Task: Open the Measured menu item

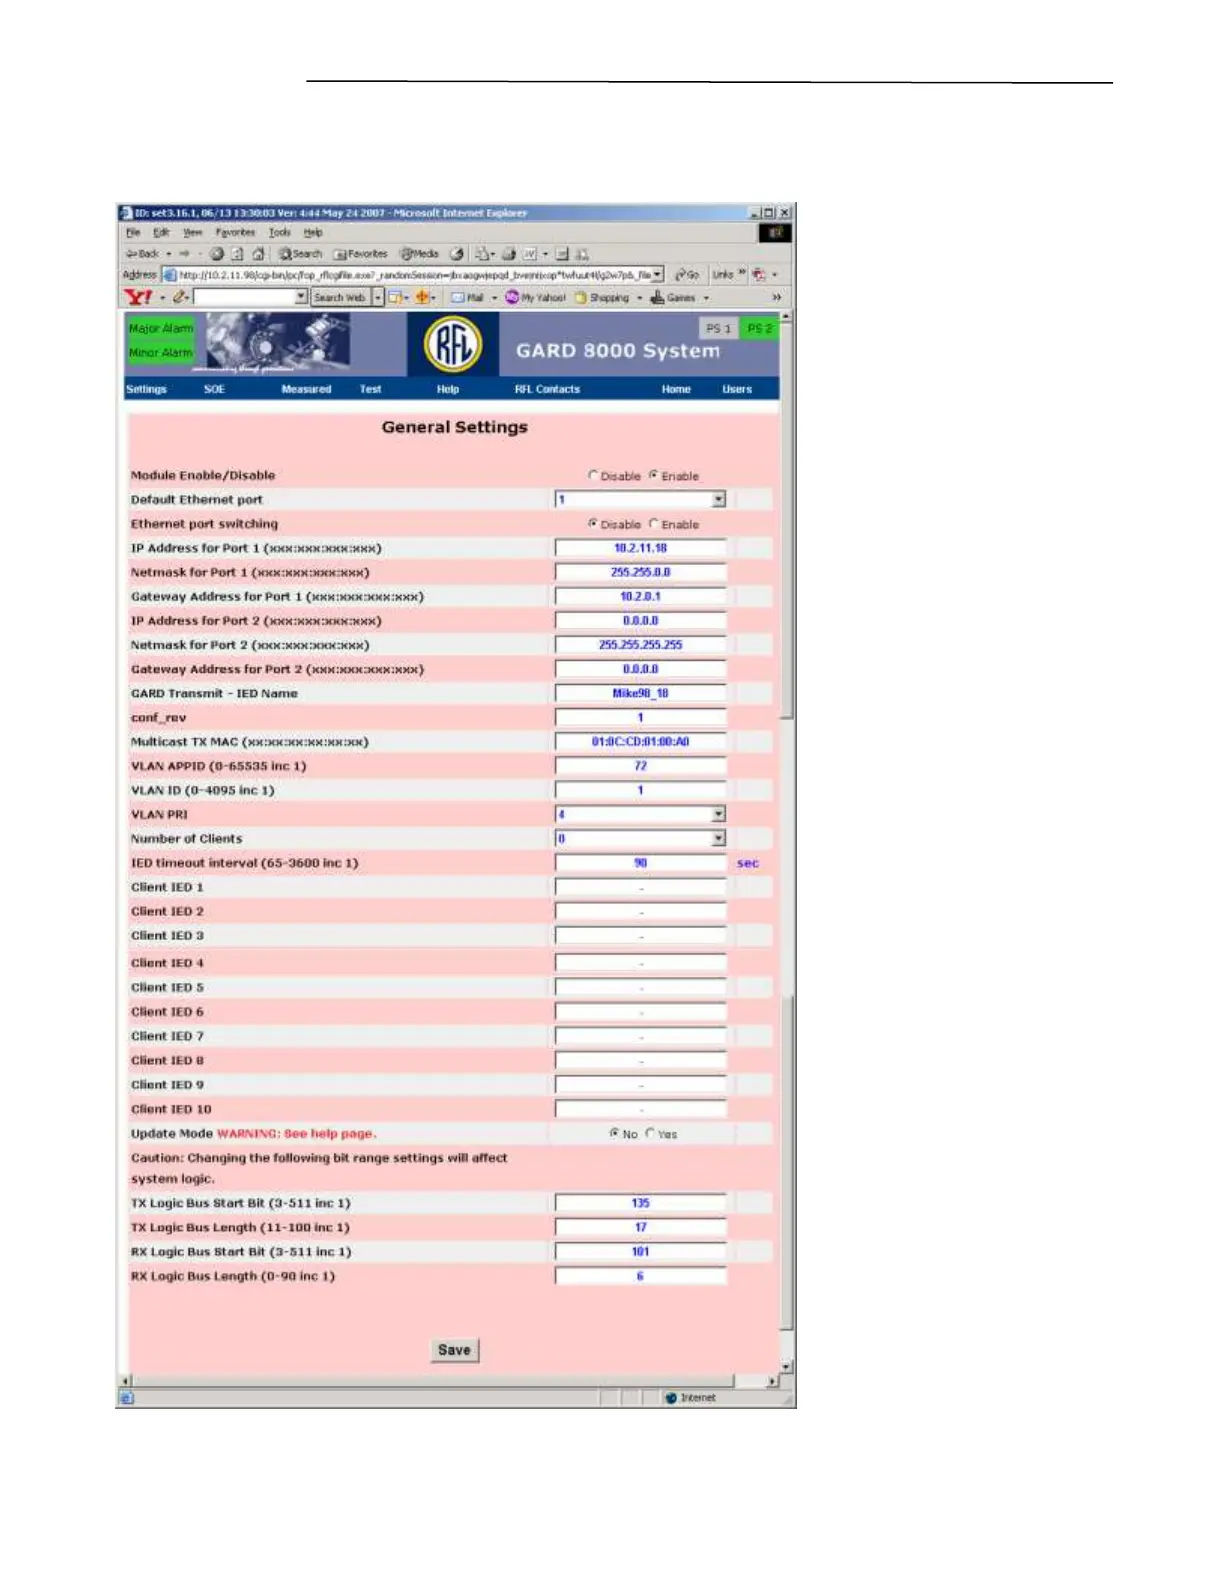Action: click(x=306, y=389)
